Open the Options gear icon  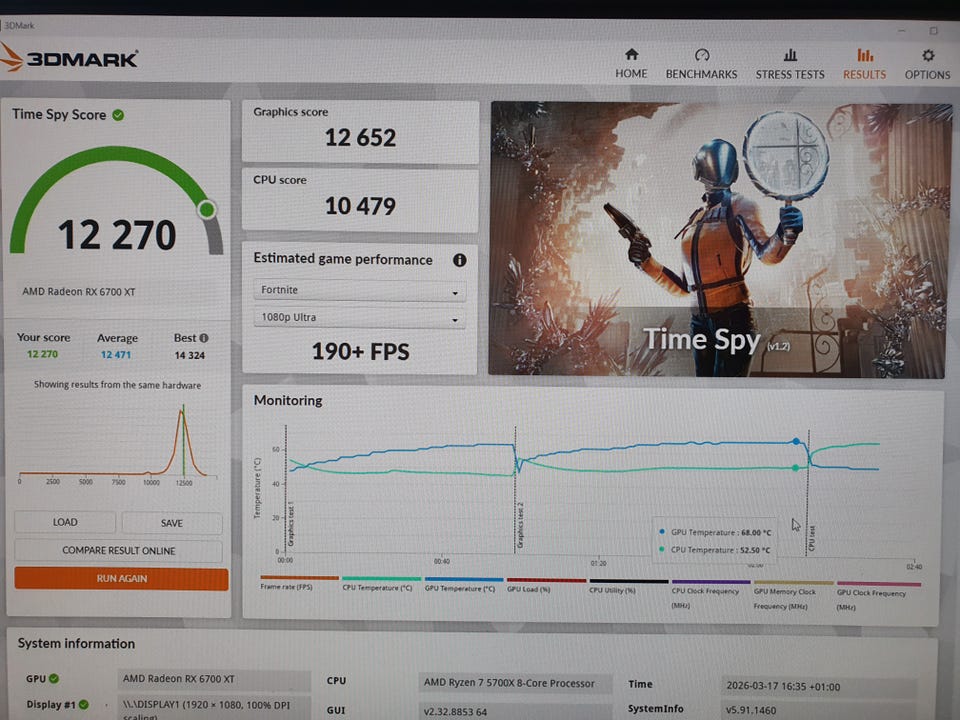(928, 55)
